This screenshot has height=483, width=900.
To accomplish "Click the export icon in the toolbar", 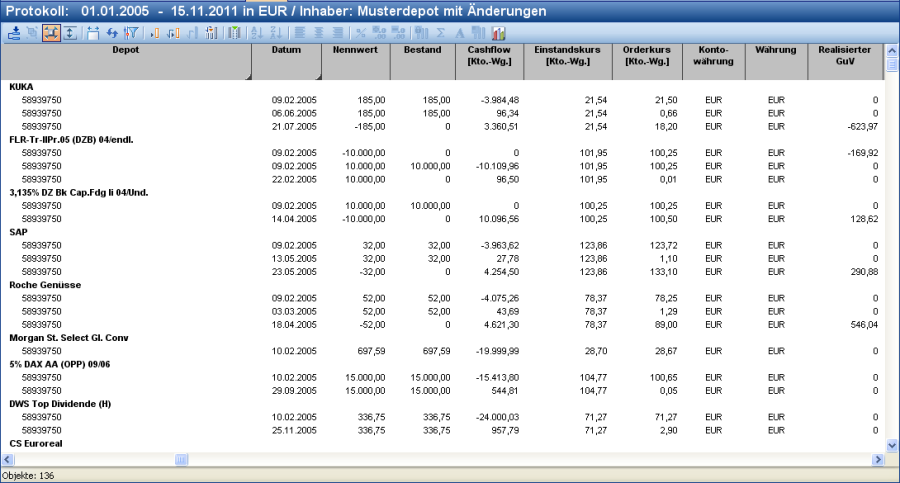I will [x=14, y=33].
